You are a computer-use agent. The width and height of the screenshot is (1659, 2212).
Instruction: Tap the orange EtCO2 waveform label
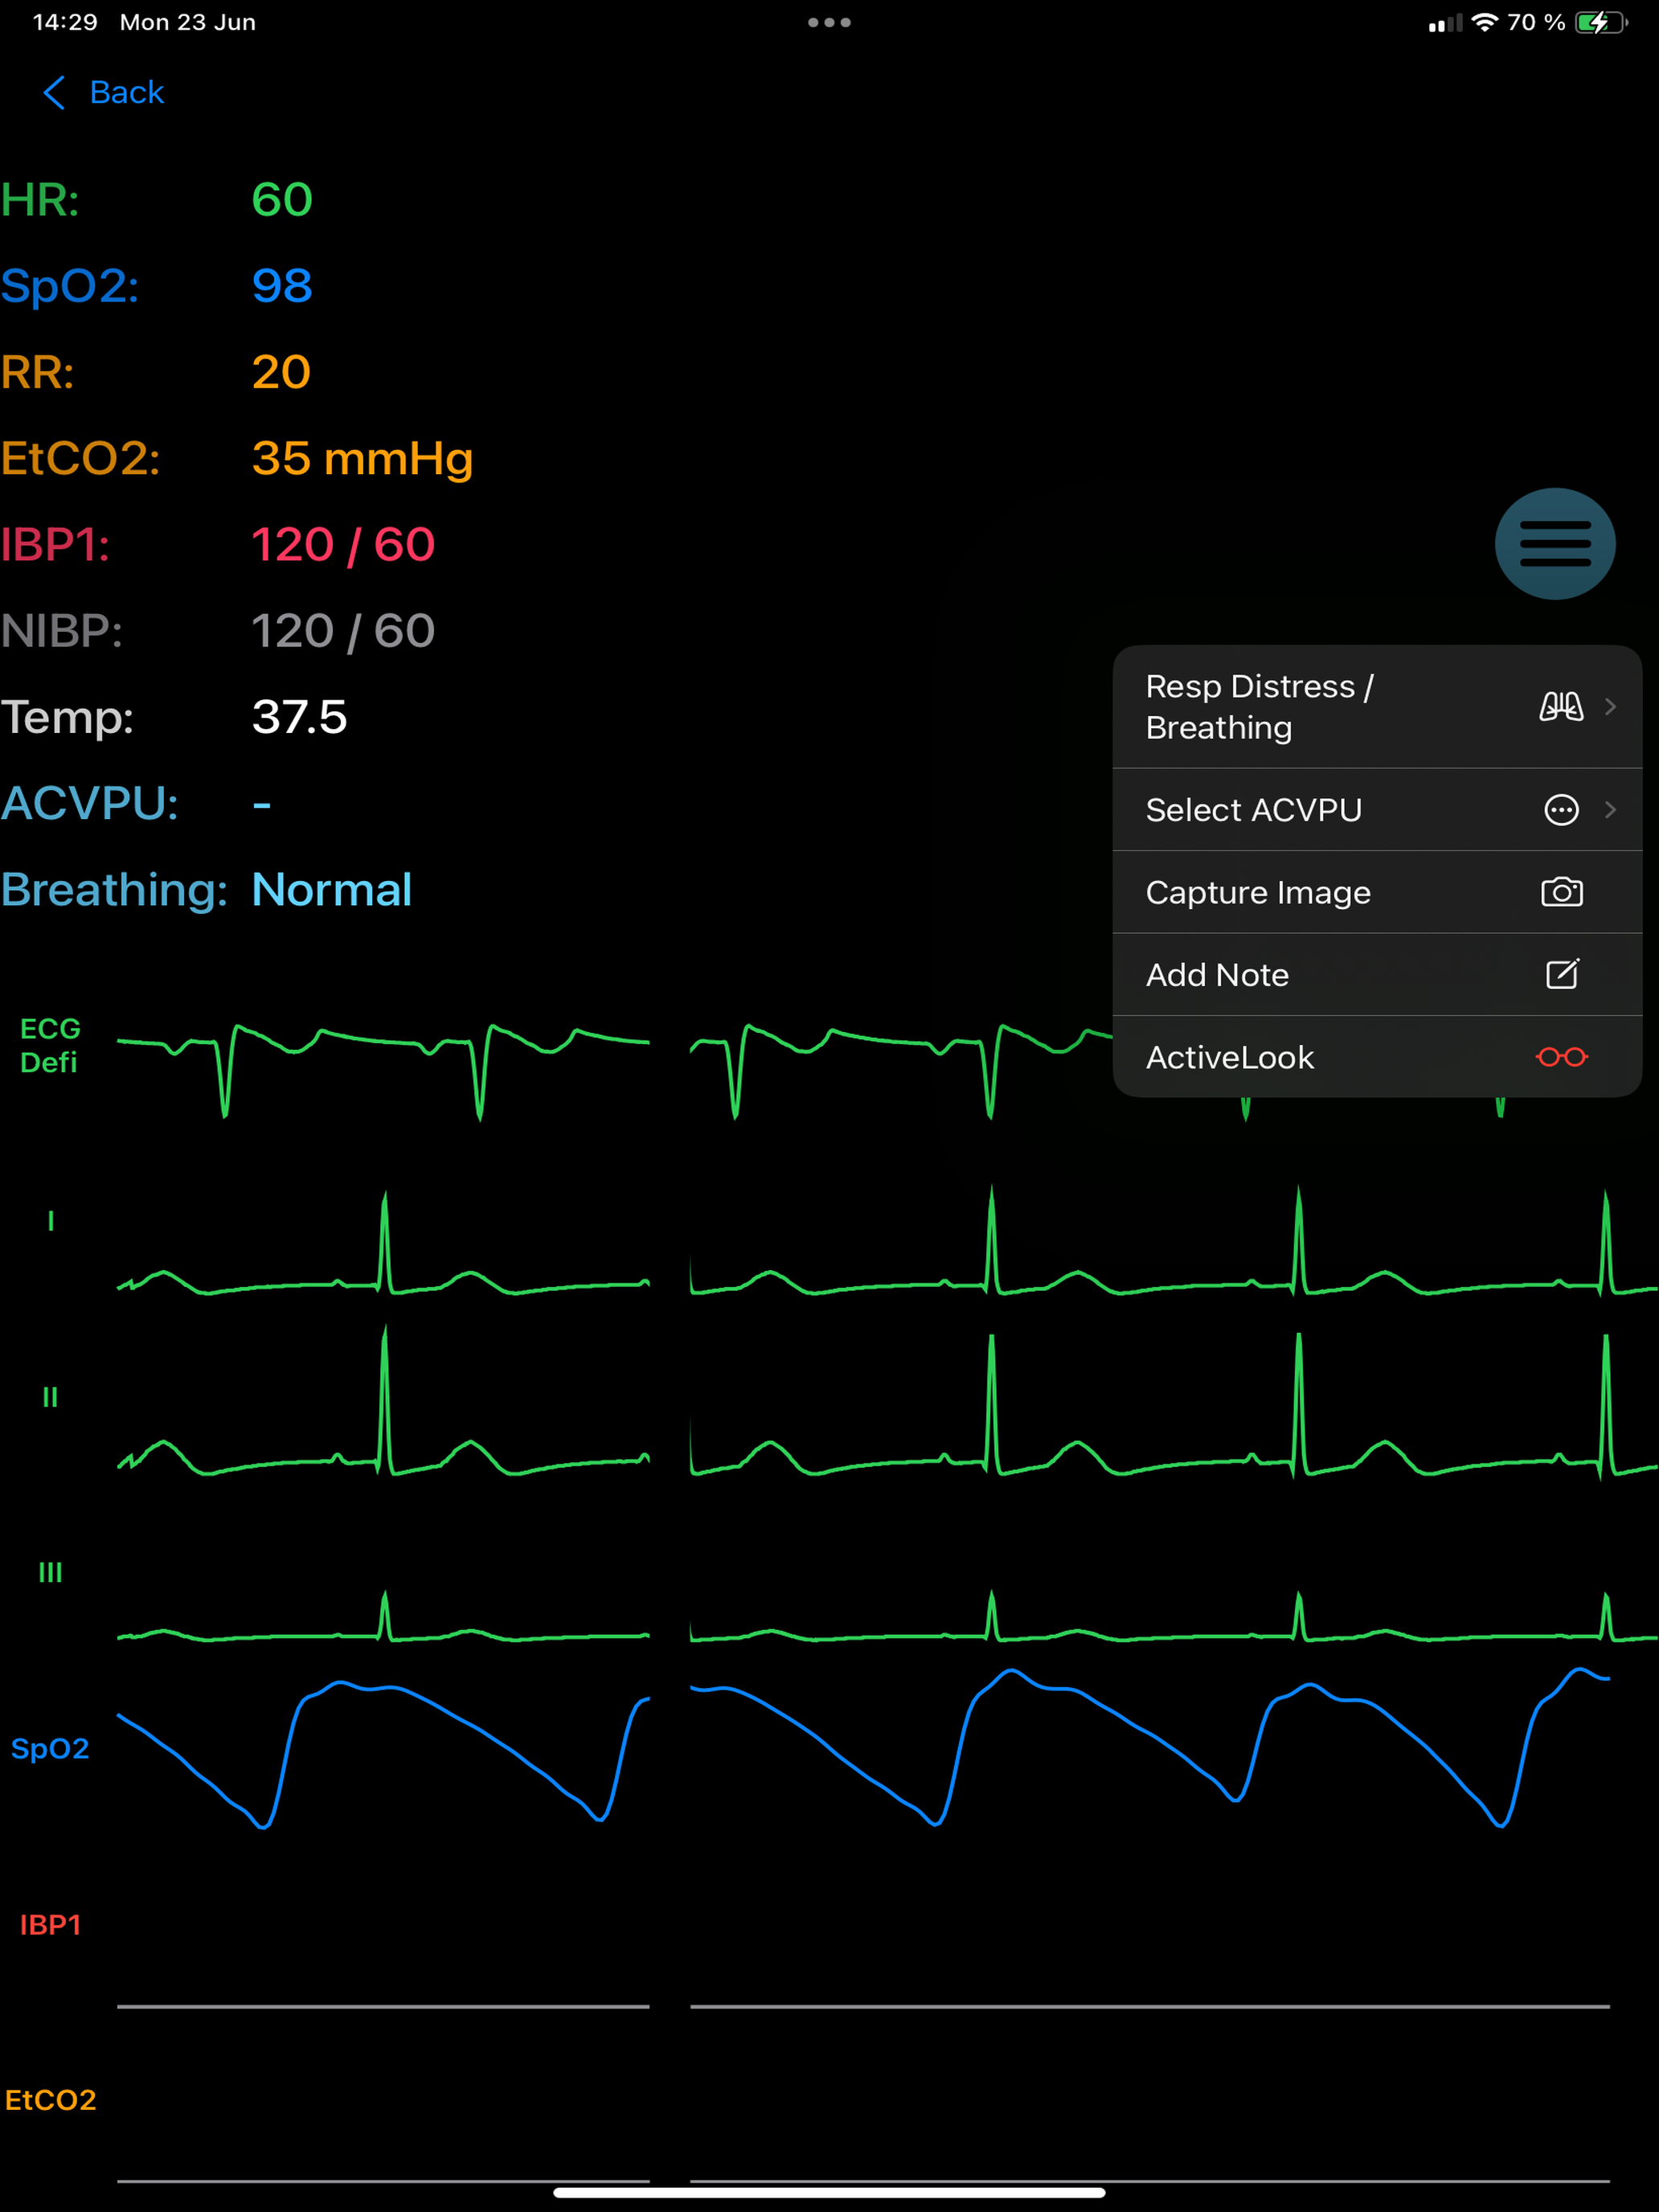[50, 2100]
